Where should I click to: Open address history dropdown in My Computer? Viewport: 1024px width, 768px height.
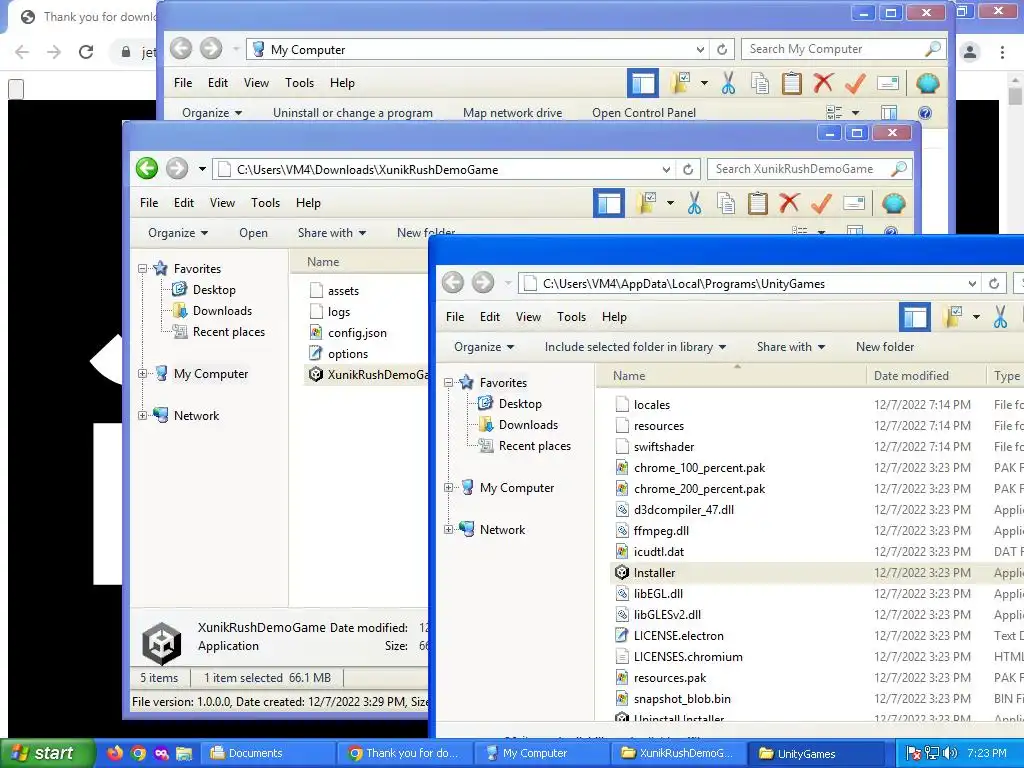coord(700,50)
